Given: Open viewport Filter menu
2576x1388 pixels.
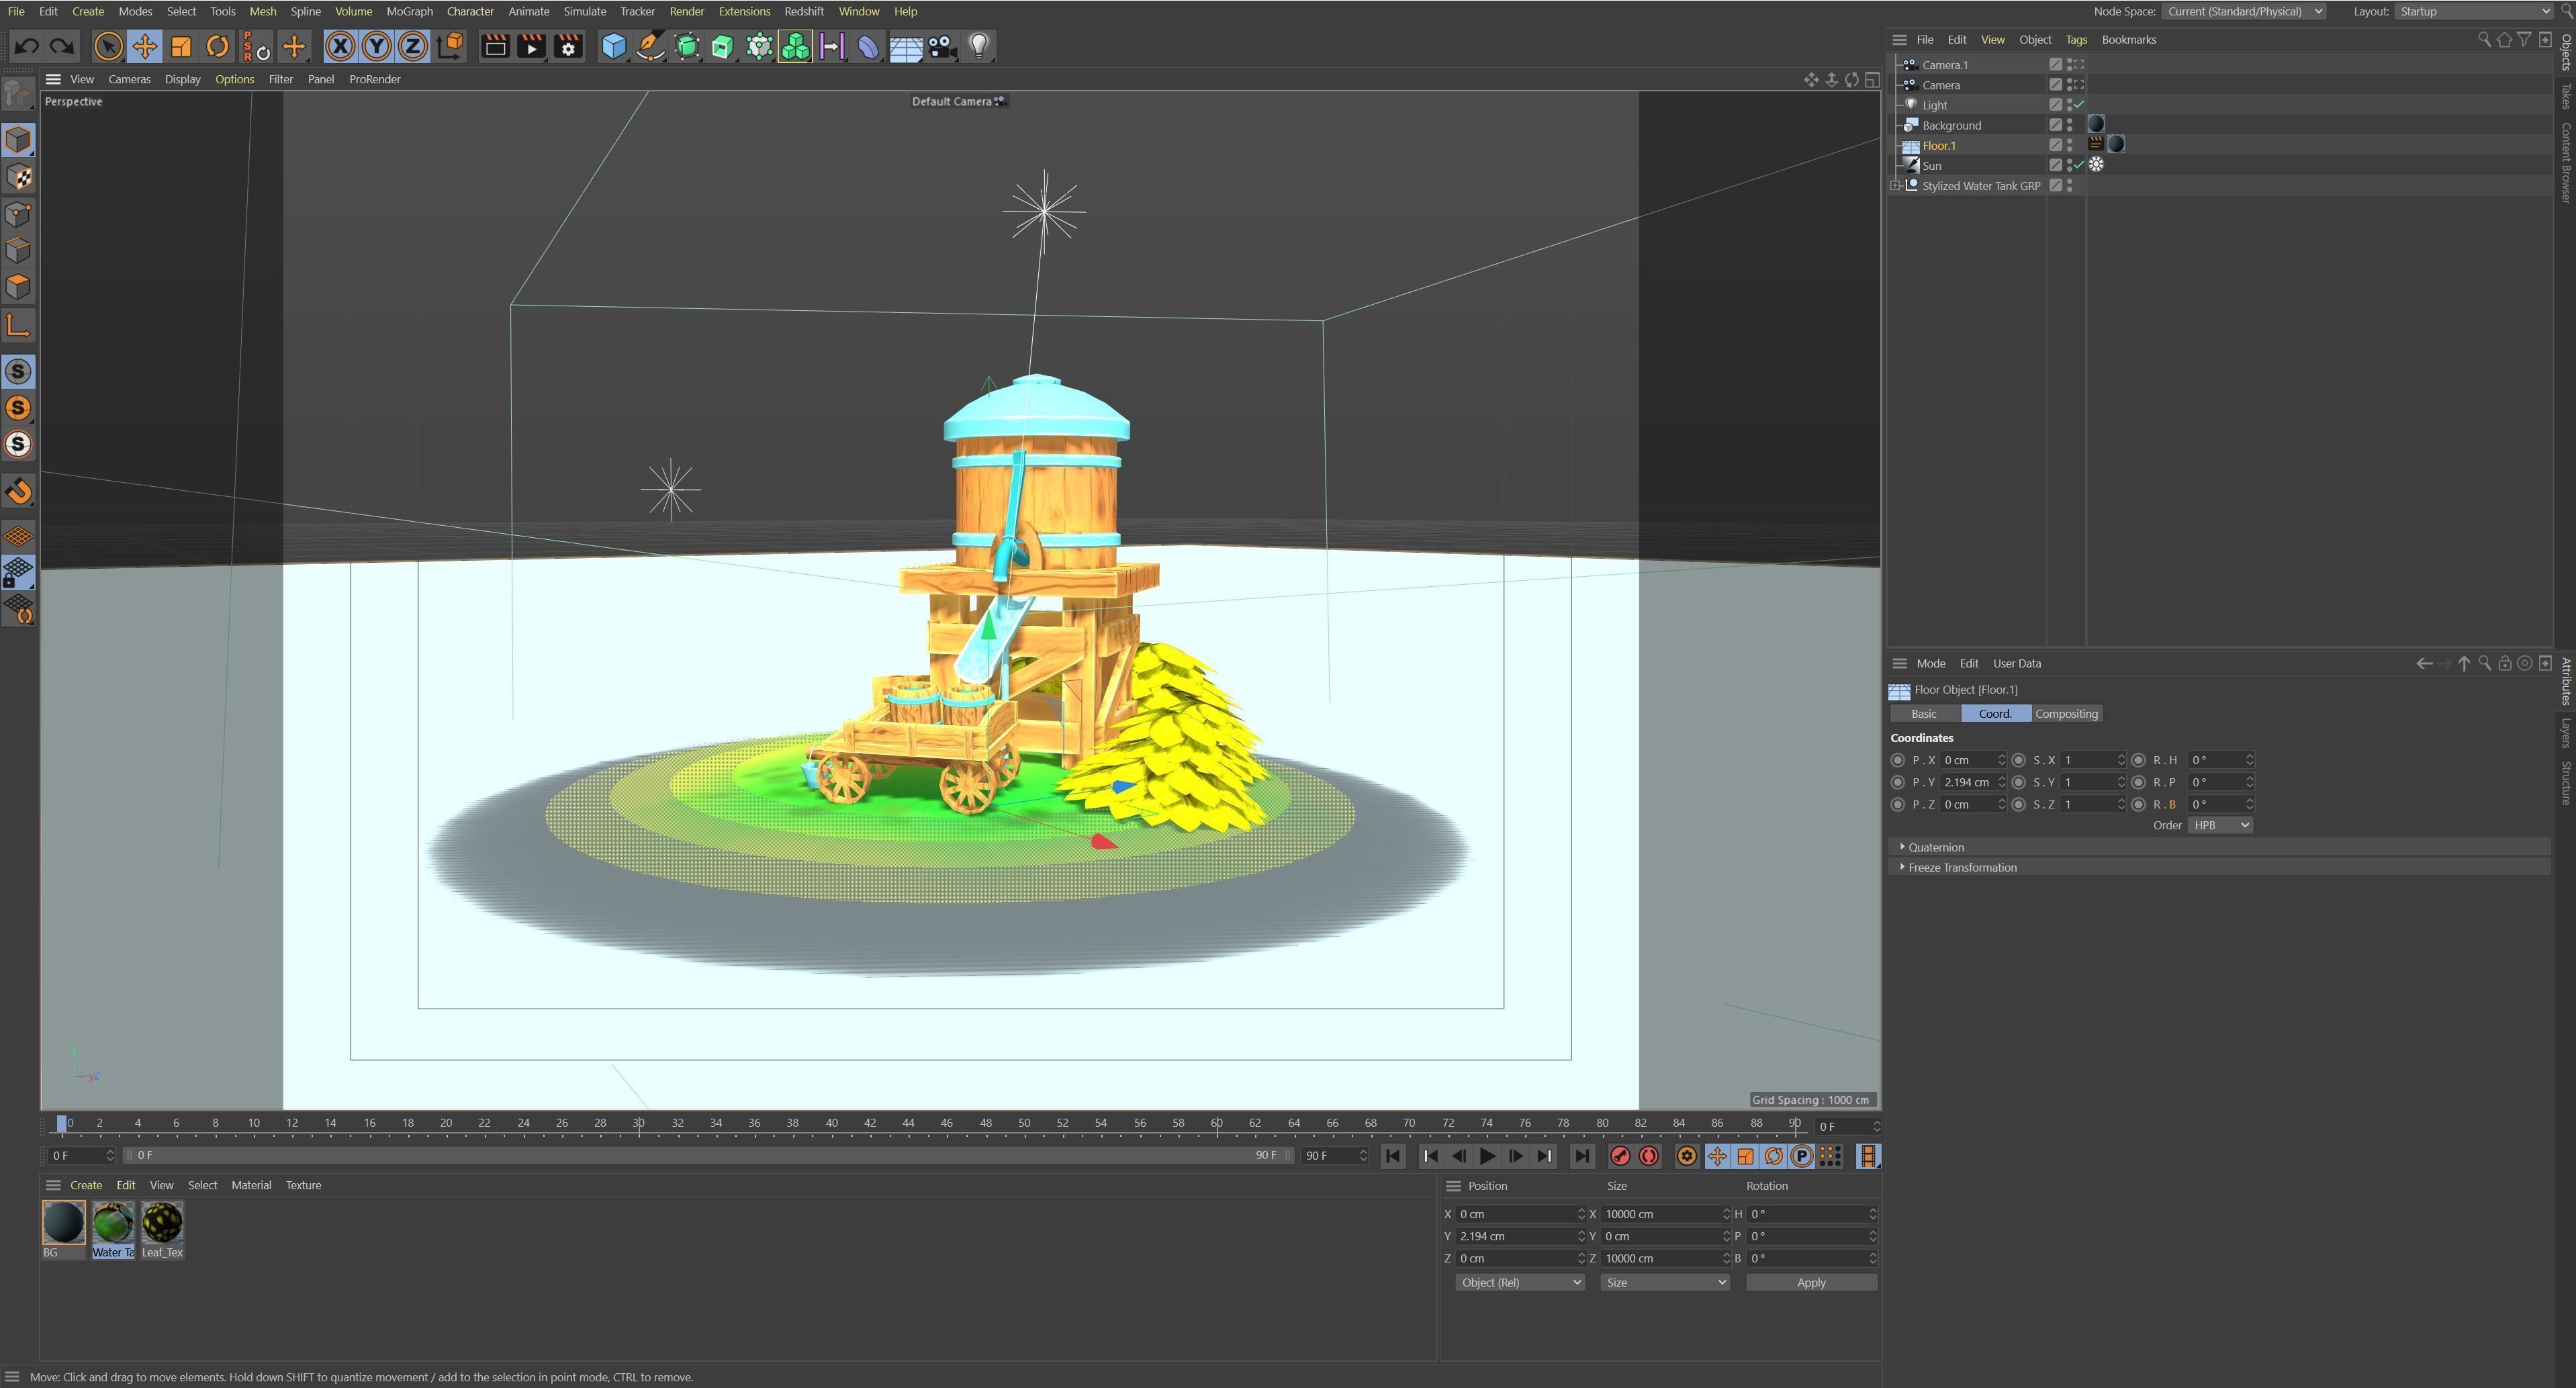Looking at the screenshot, I should click(280, 79).
